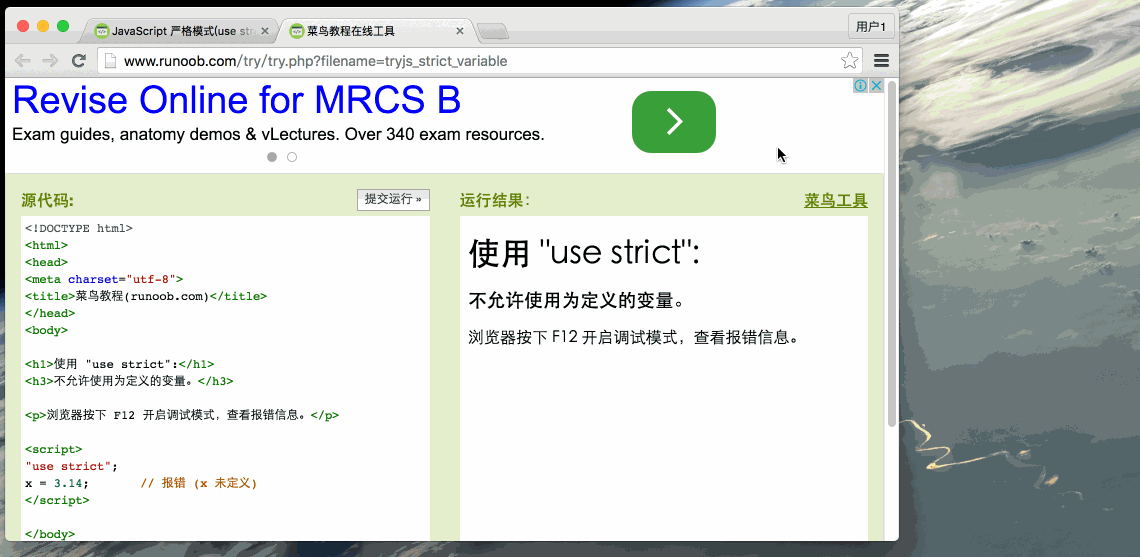Bookmark page with the star icon
1140x557 pixels.
(x=849, y=61)
